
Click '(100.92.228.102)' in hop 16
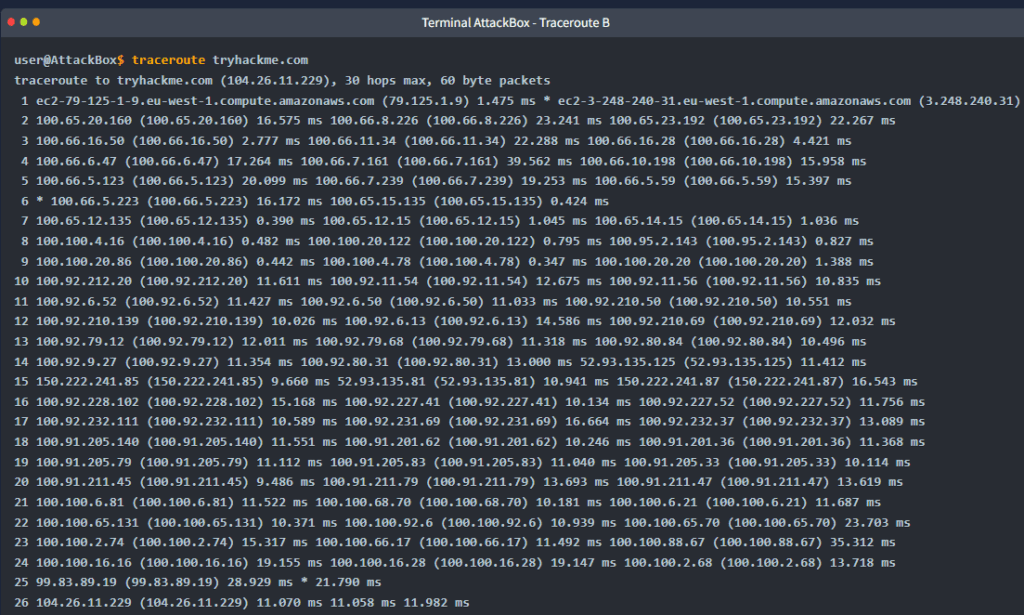point(205,402)
